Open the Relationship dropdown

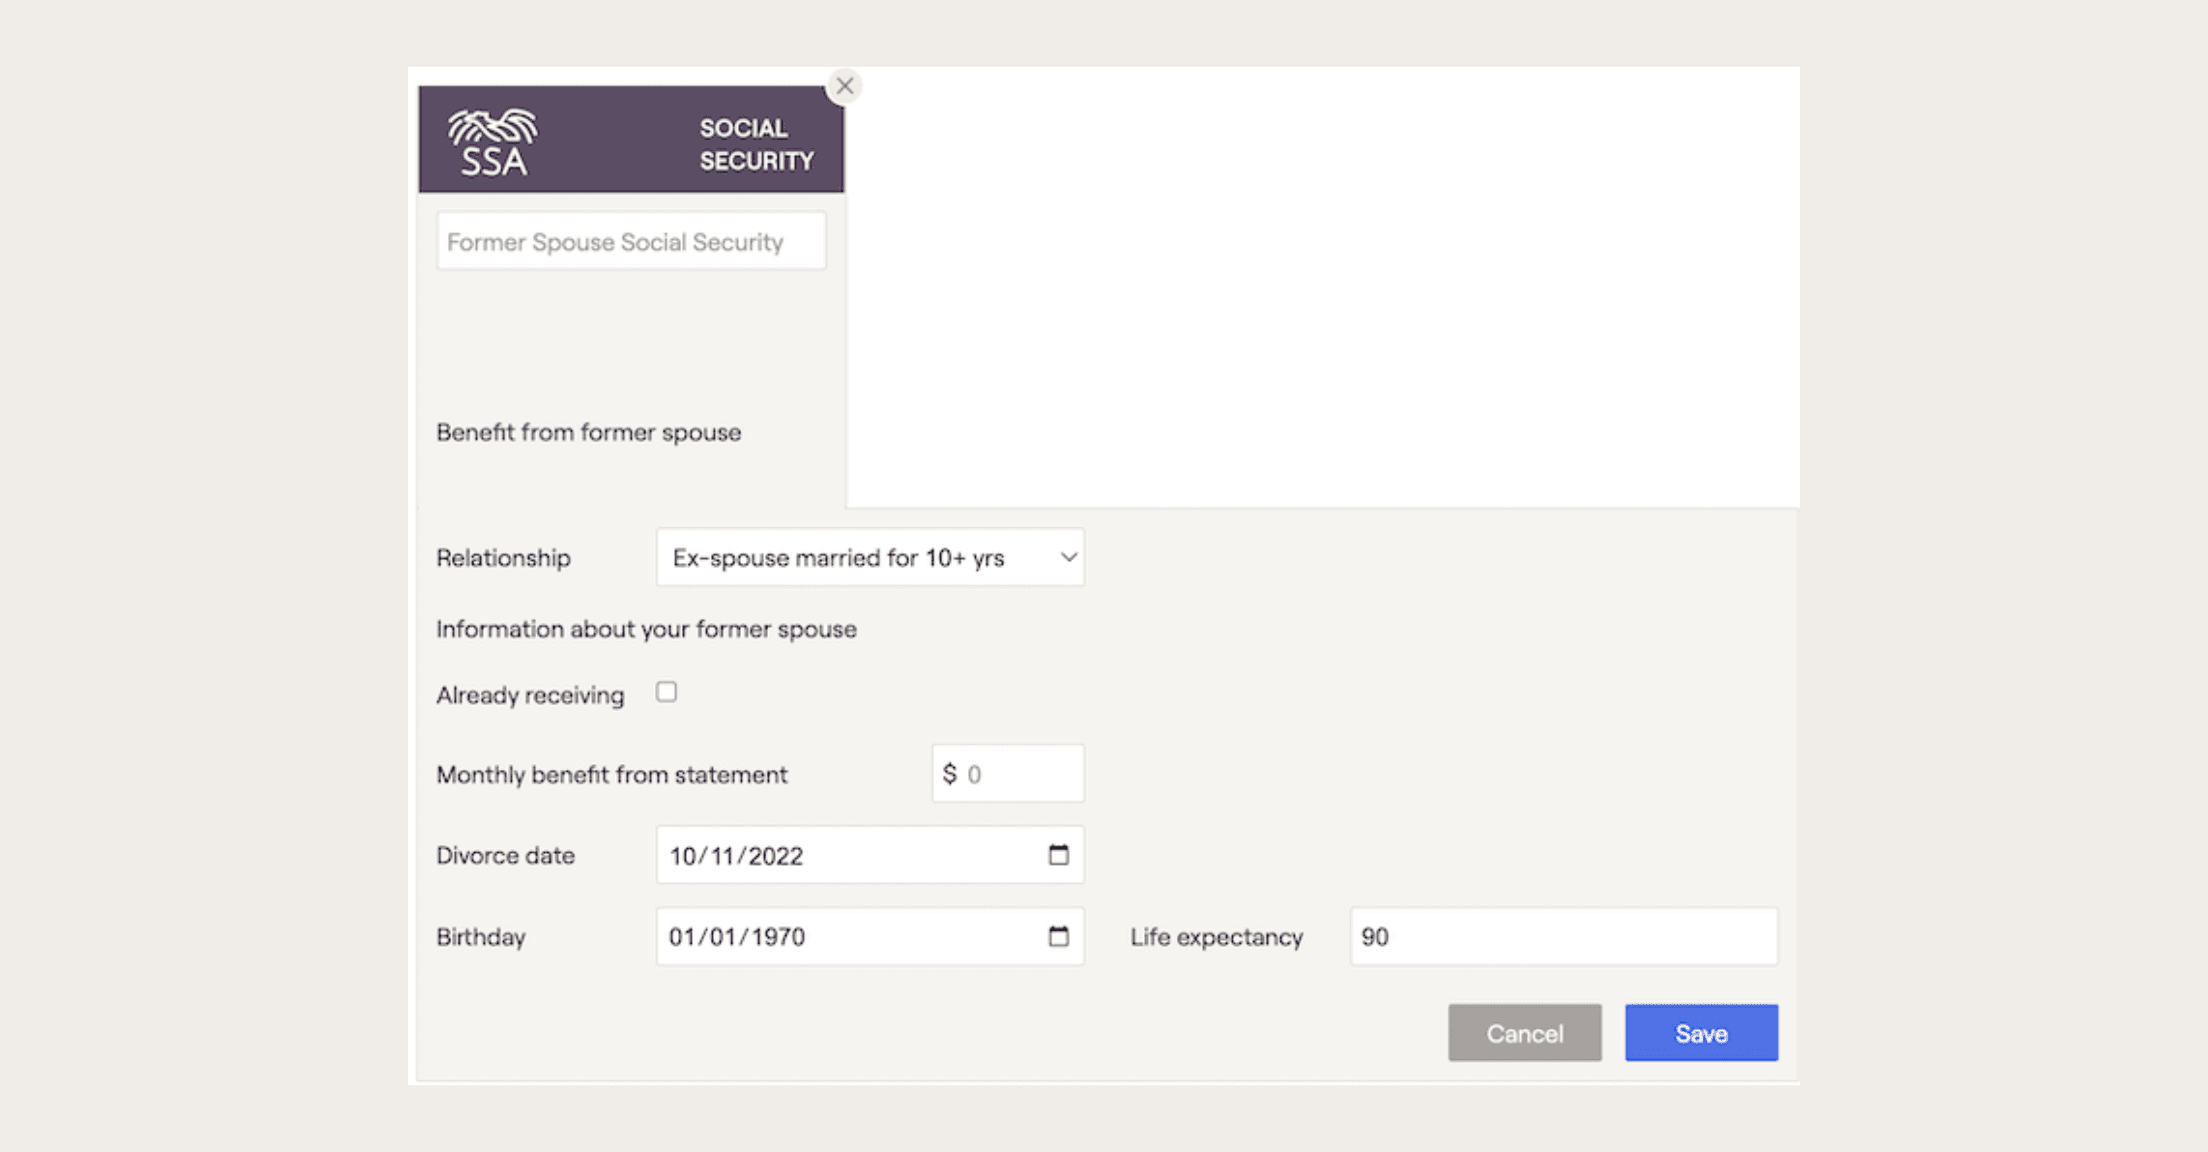[870, 557]
